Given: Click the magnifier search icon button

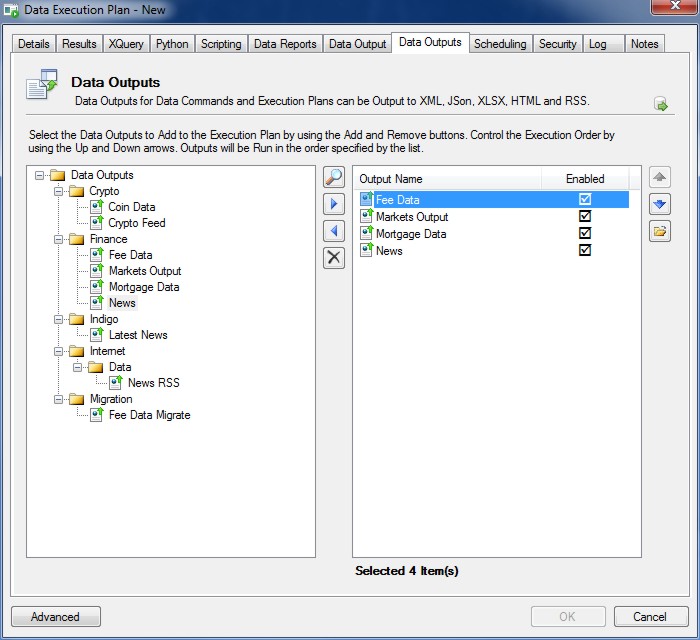Looking at the screenshot, I should (x=334, y=178).
